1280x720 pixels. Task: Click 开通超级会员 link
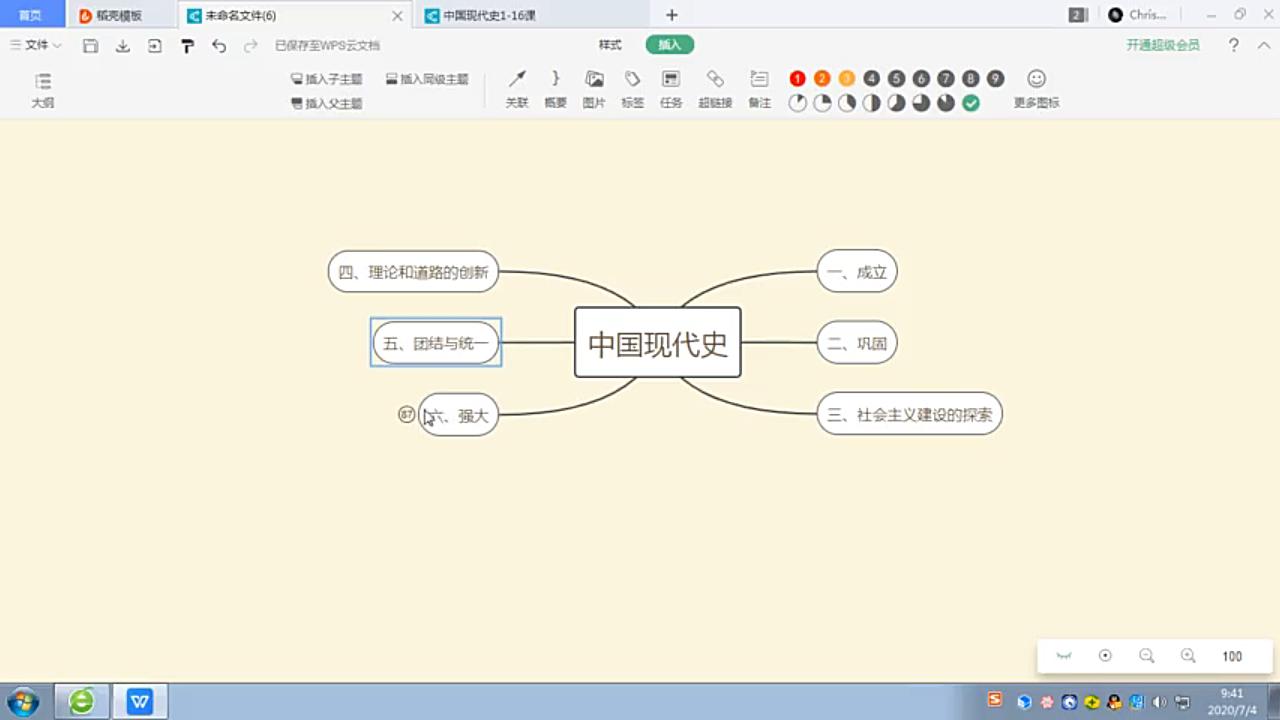click(1163, 45)
